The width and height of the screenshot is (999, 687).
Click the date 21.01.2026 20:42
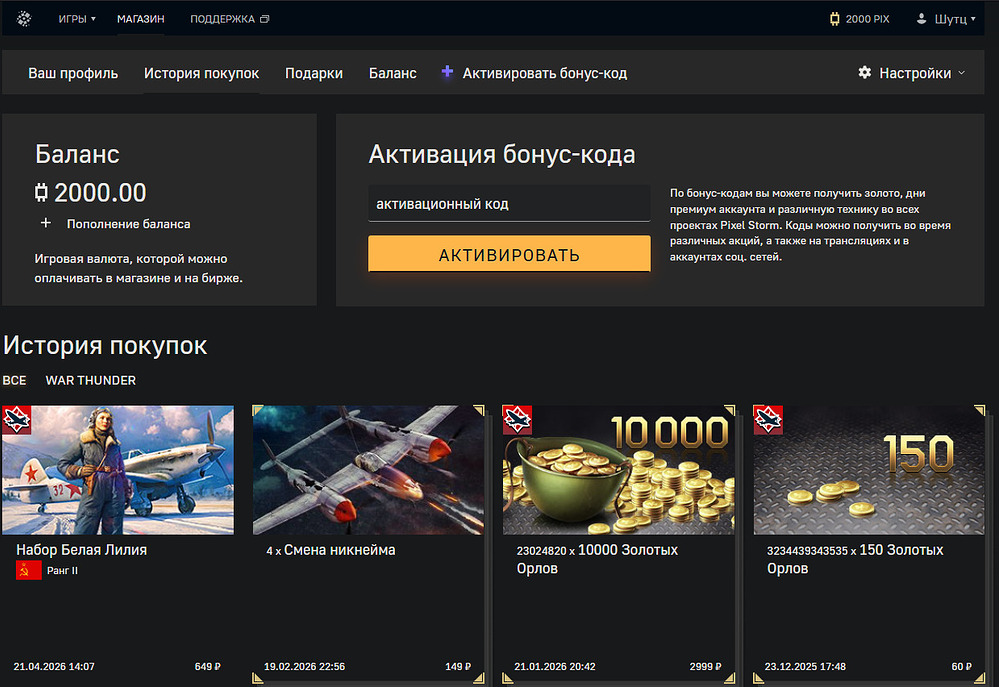(x=555, y=667)
